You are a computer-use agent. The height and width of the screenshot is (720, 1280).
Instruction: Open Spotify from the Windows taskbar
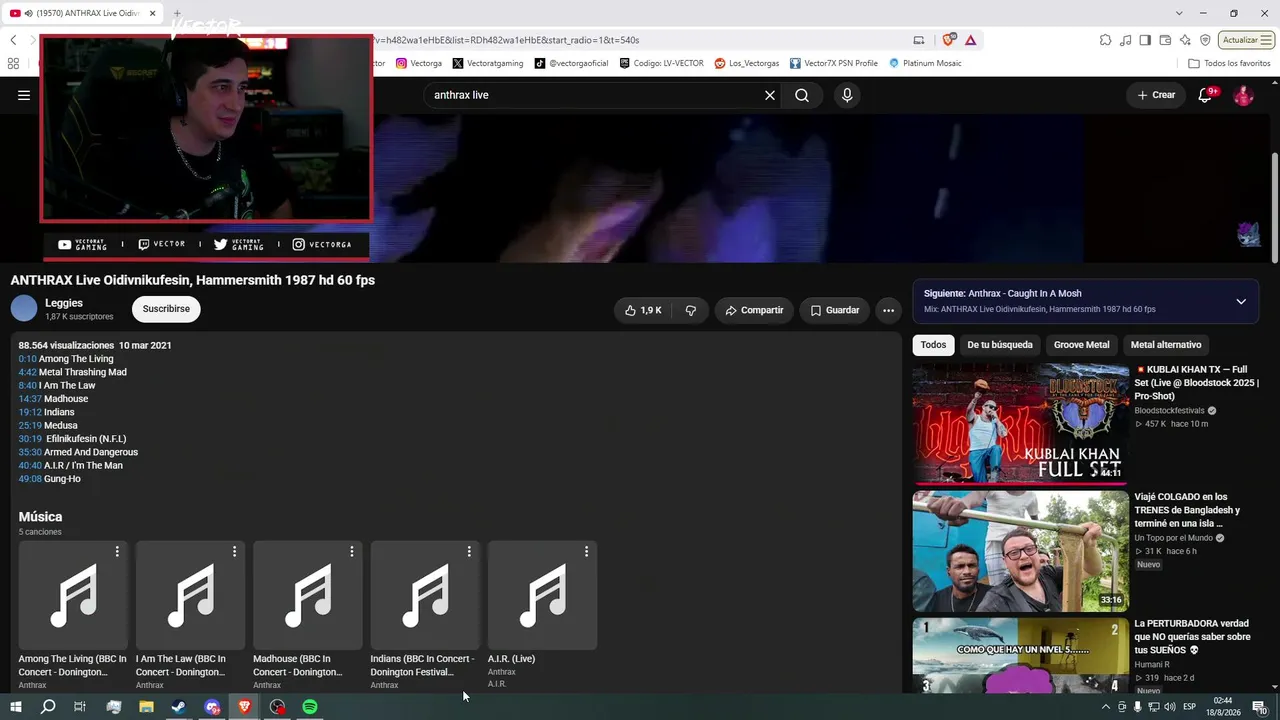(310, 707)
